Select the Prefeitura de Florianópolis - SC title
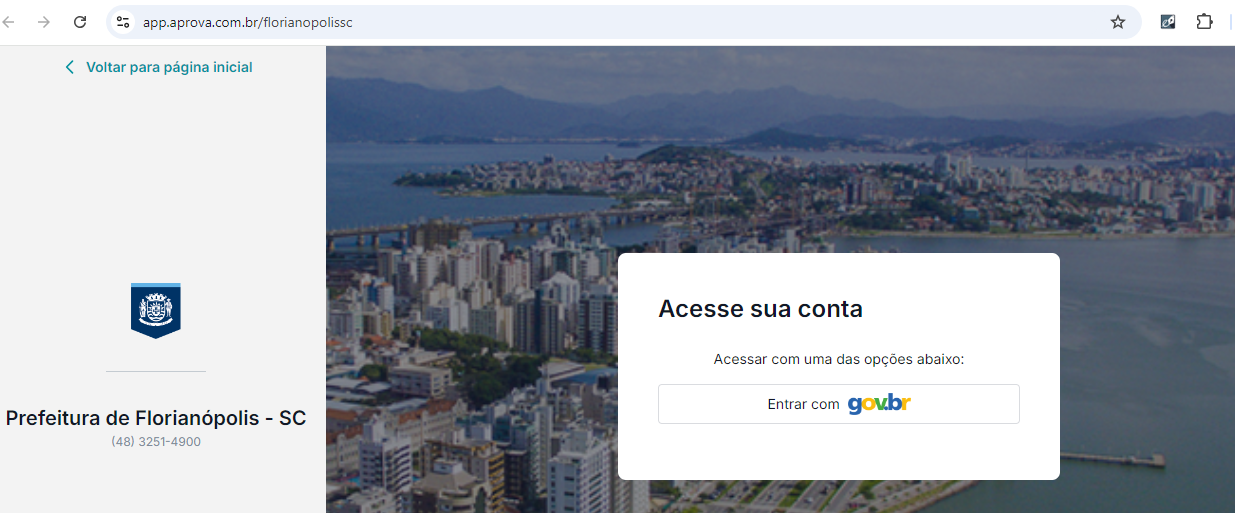 coord(156,418)
